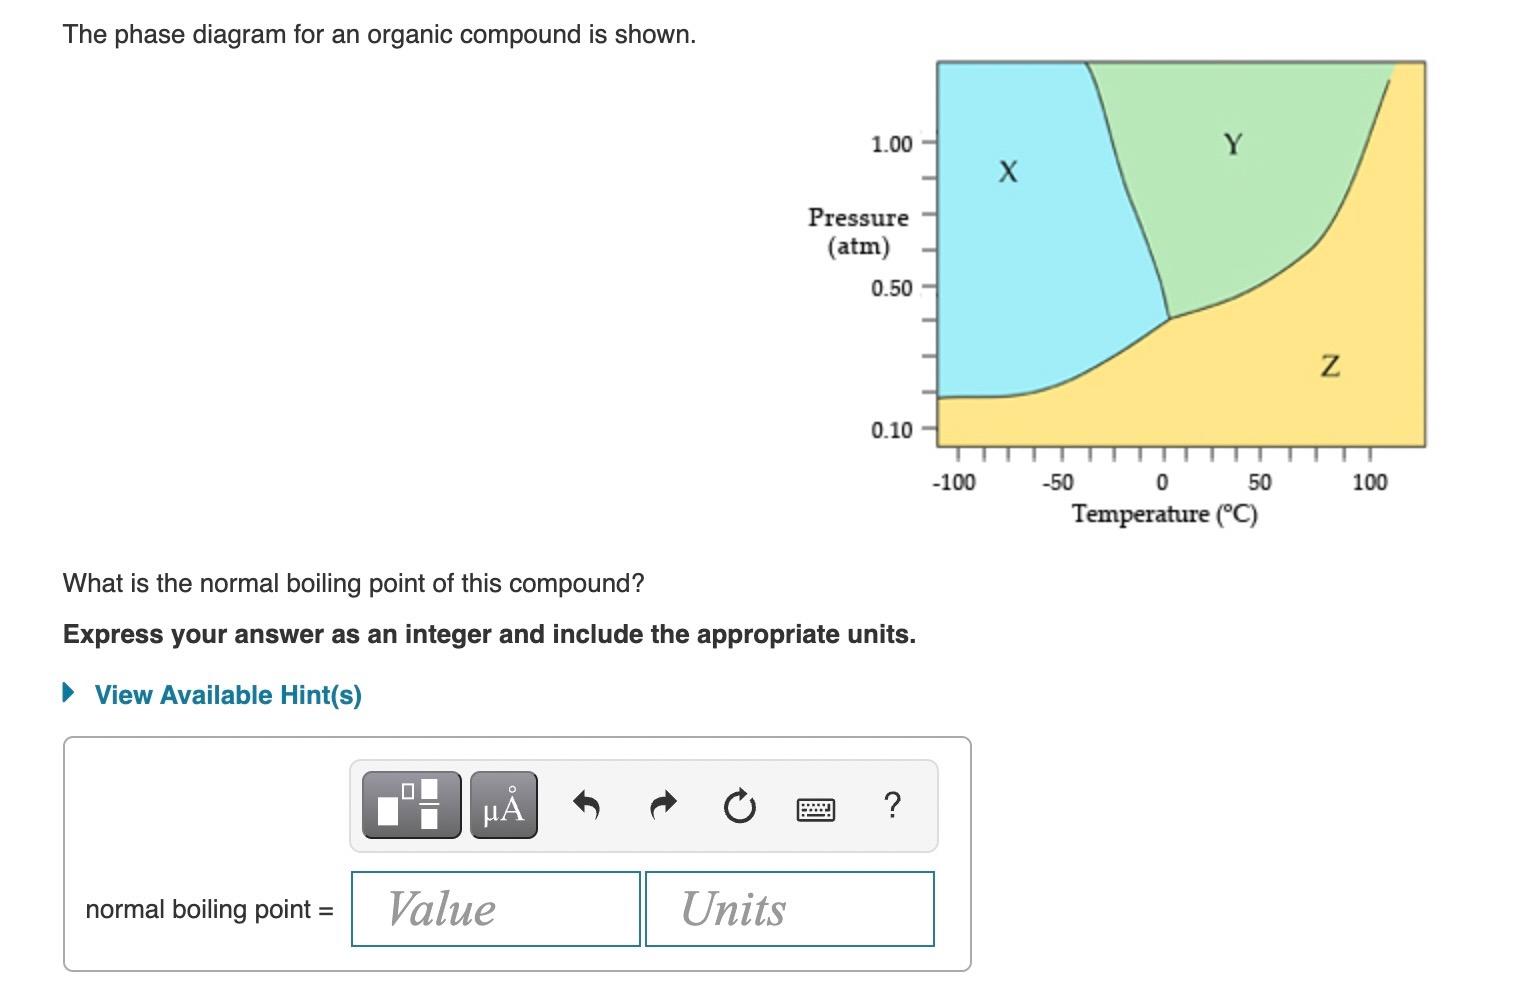1534x990 pixels.
Task: Open the µÅ units symbol picker
Action: coord(503,804)
